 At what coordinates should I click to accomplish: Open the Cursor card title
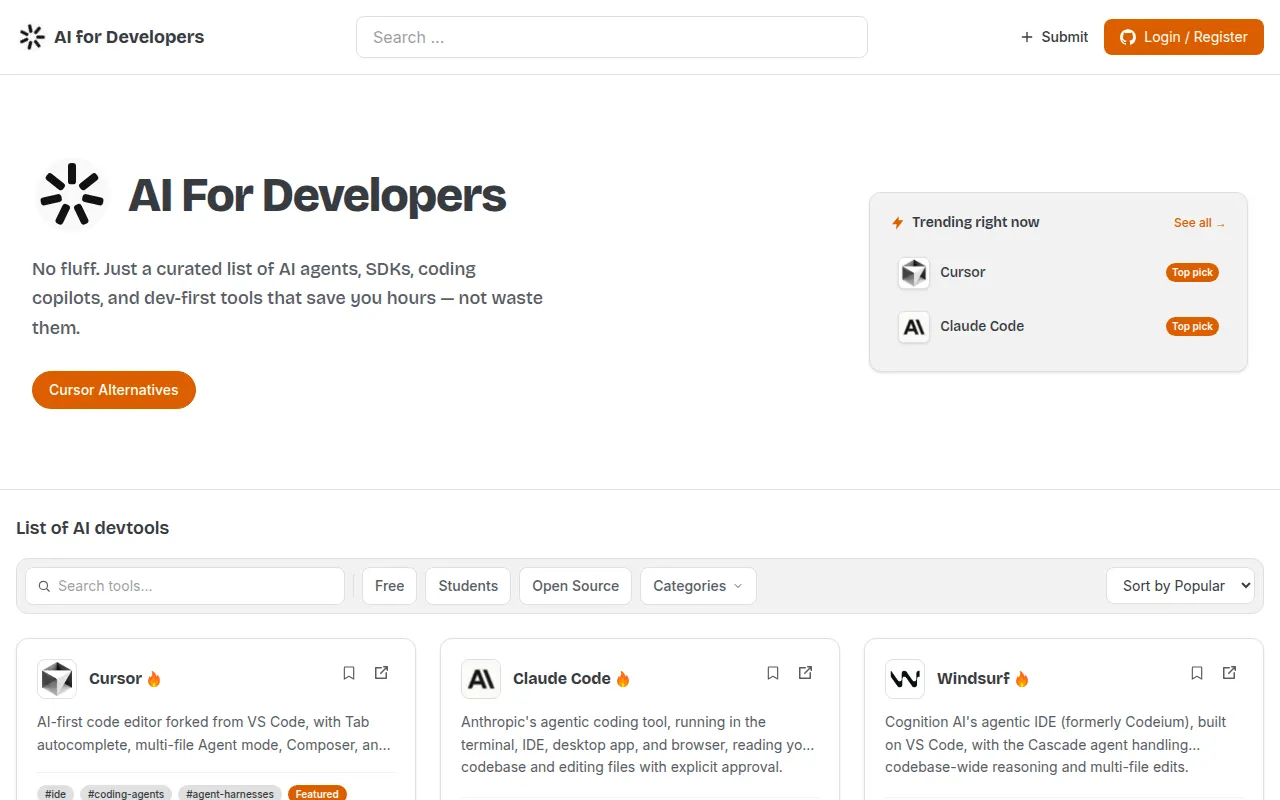(x=116, y=679)
